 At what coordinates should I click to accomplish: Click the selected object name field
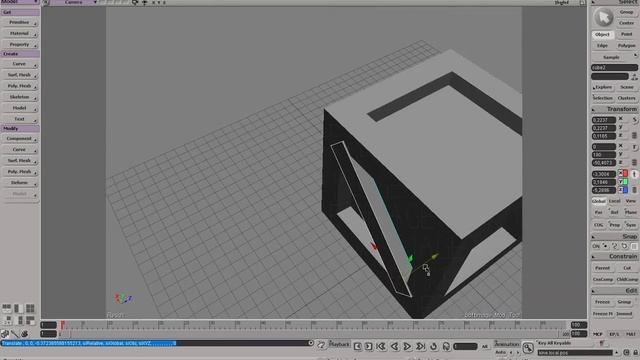coord(614,68)
